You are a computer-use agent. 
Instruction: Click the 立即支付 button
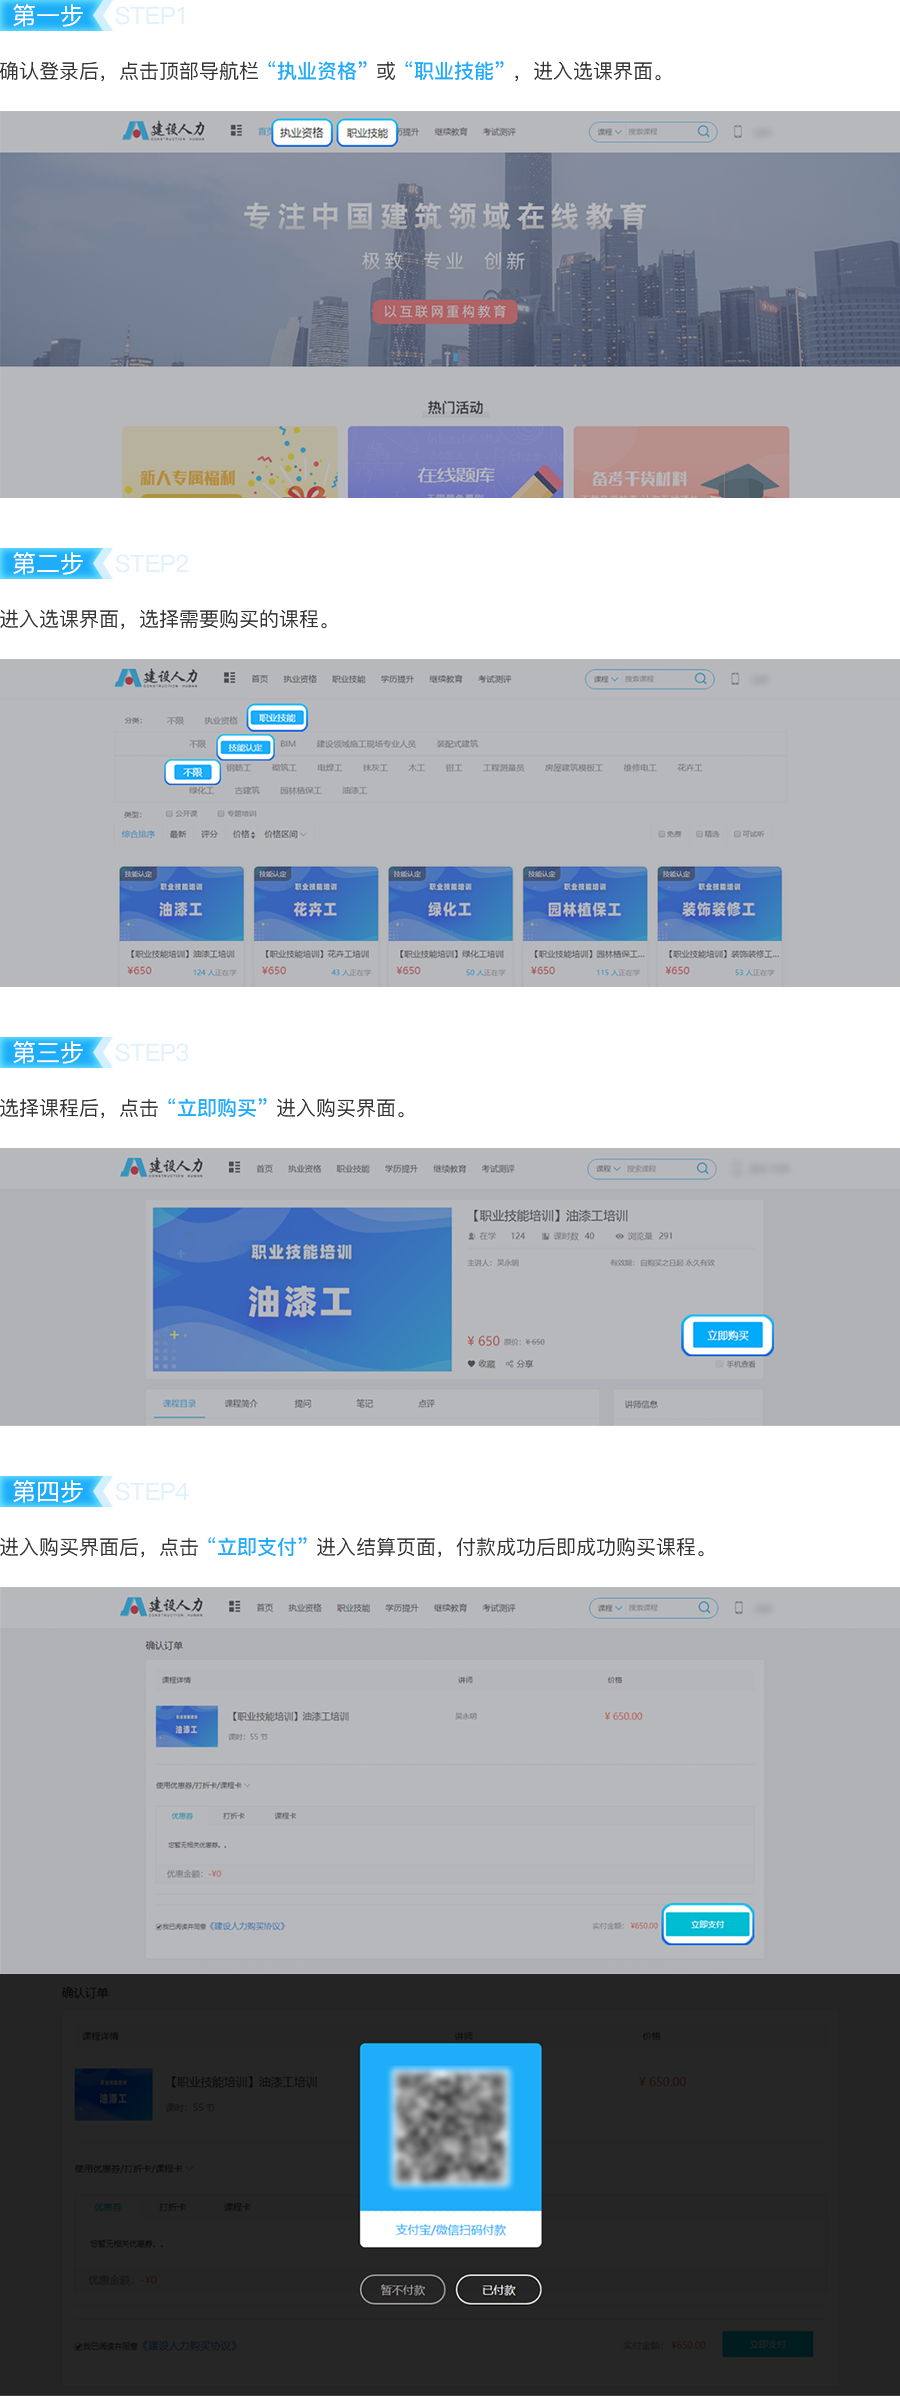(707, 1925)
